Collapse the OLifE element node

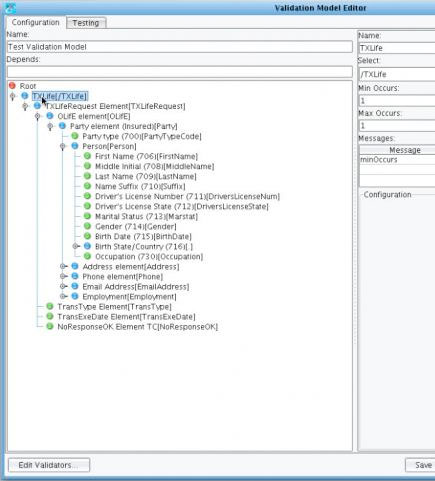click(38, 116)
